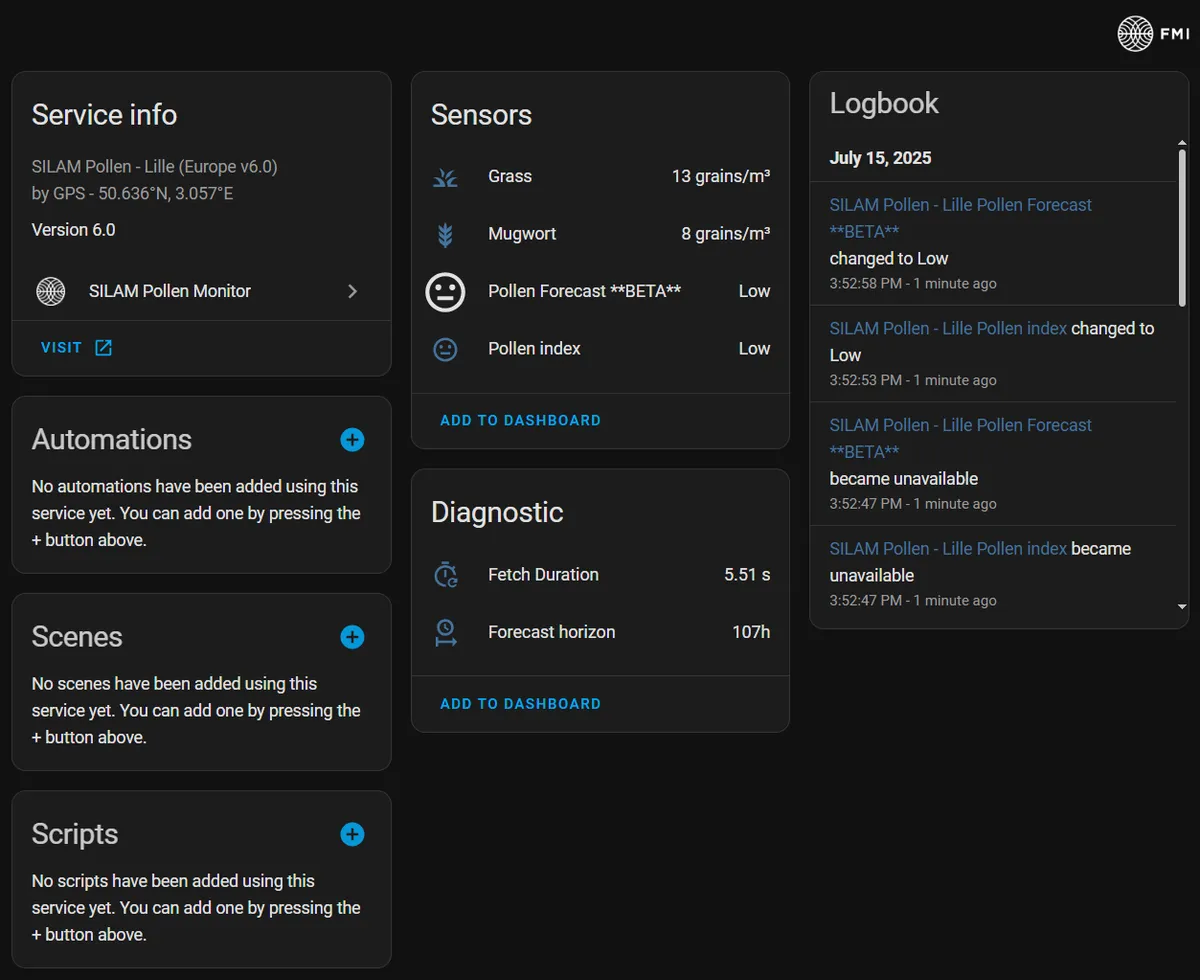Open the Grass sensor row label
Image resolution: width=1200 pixels, height=980 pixels.
(510, 176)
